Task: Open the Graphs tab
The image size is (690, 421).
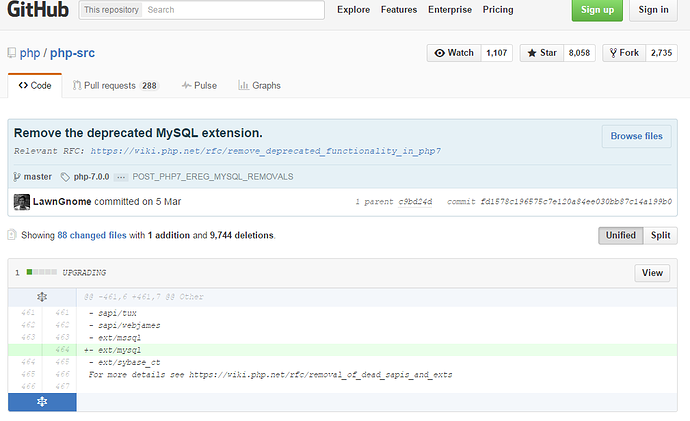Action: coord(259,85)
